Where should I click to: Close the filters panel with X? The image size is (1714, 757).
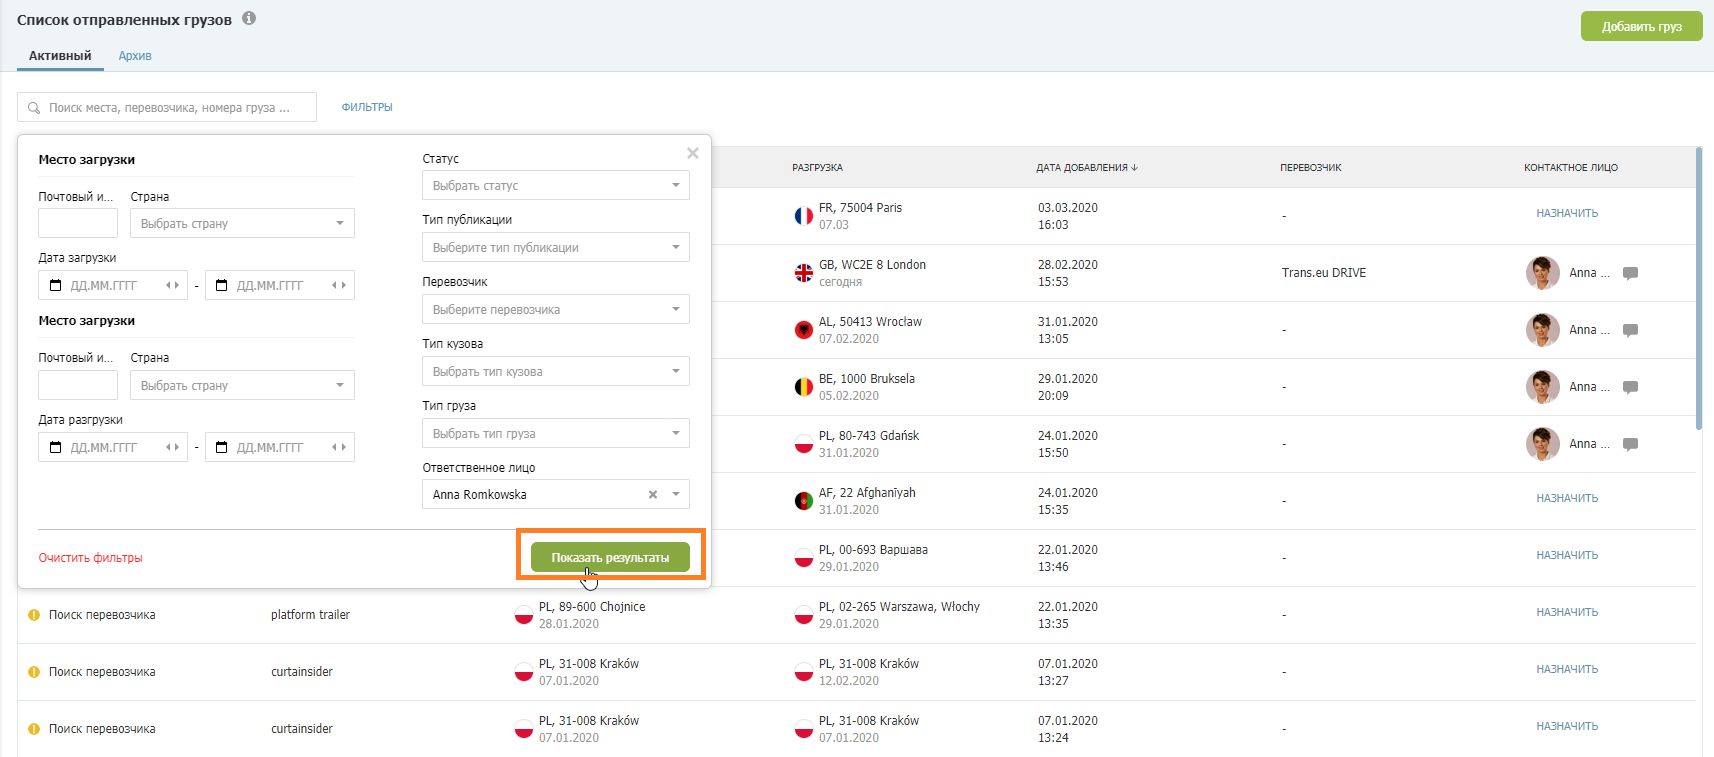tap(693, 153)
